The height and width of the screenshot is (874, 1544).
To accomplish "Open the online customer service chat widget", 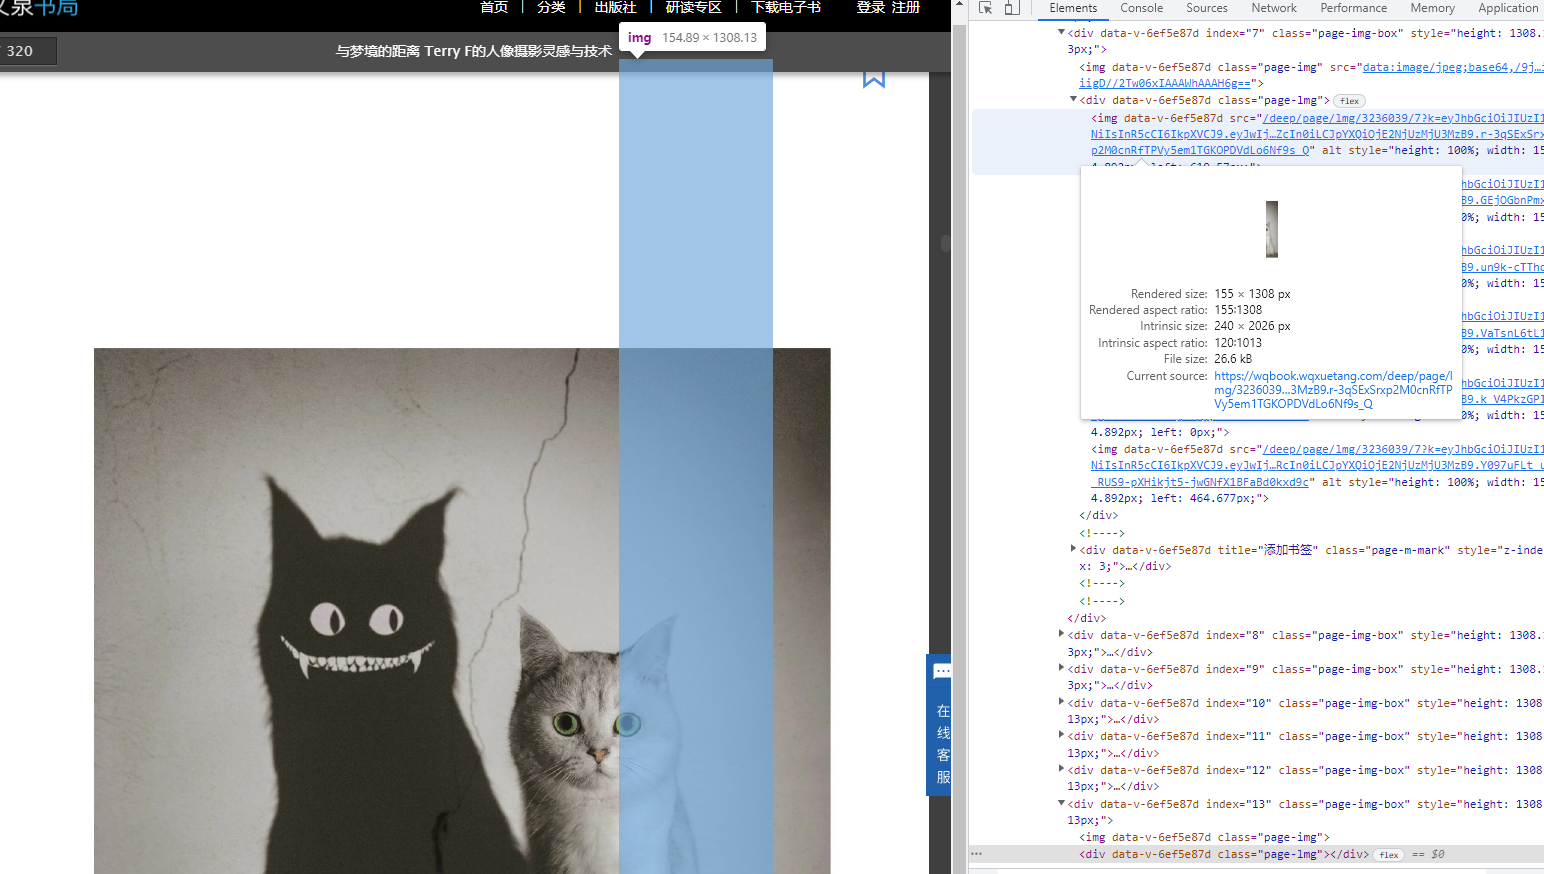I will [x=941, y=725].
